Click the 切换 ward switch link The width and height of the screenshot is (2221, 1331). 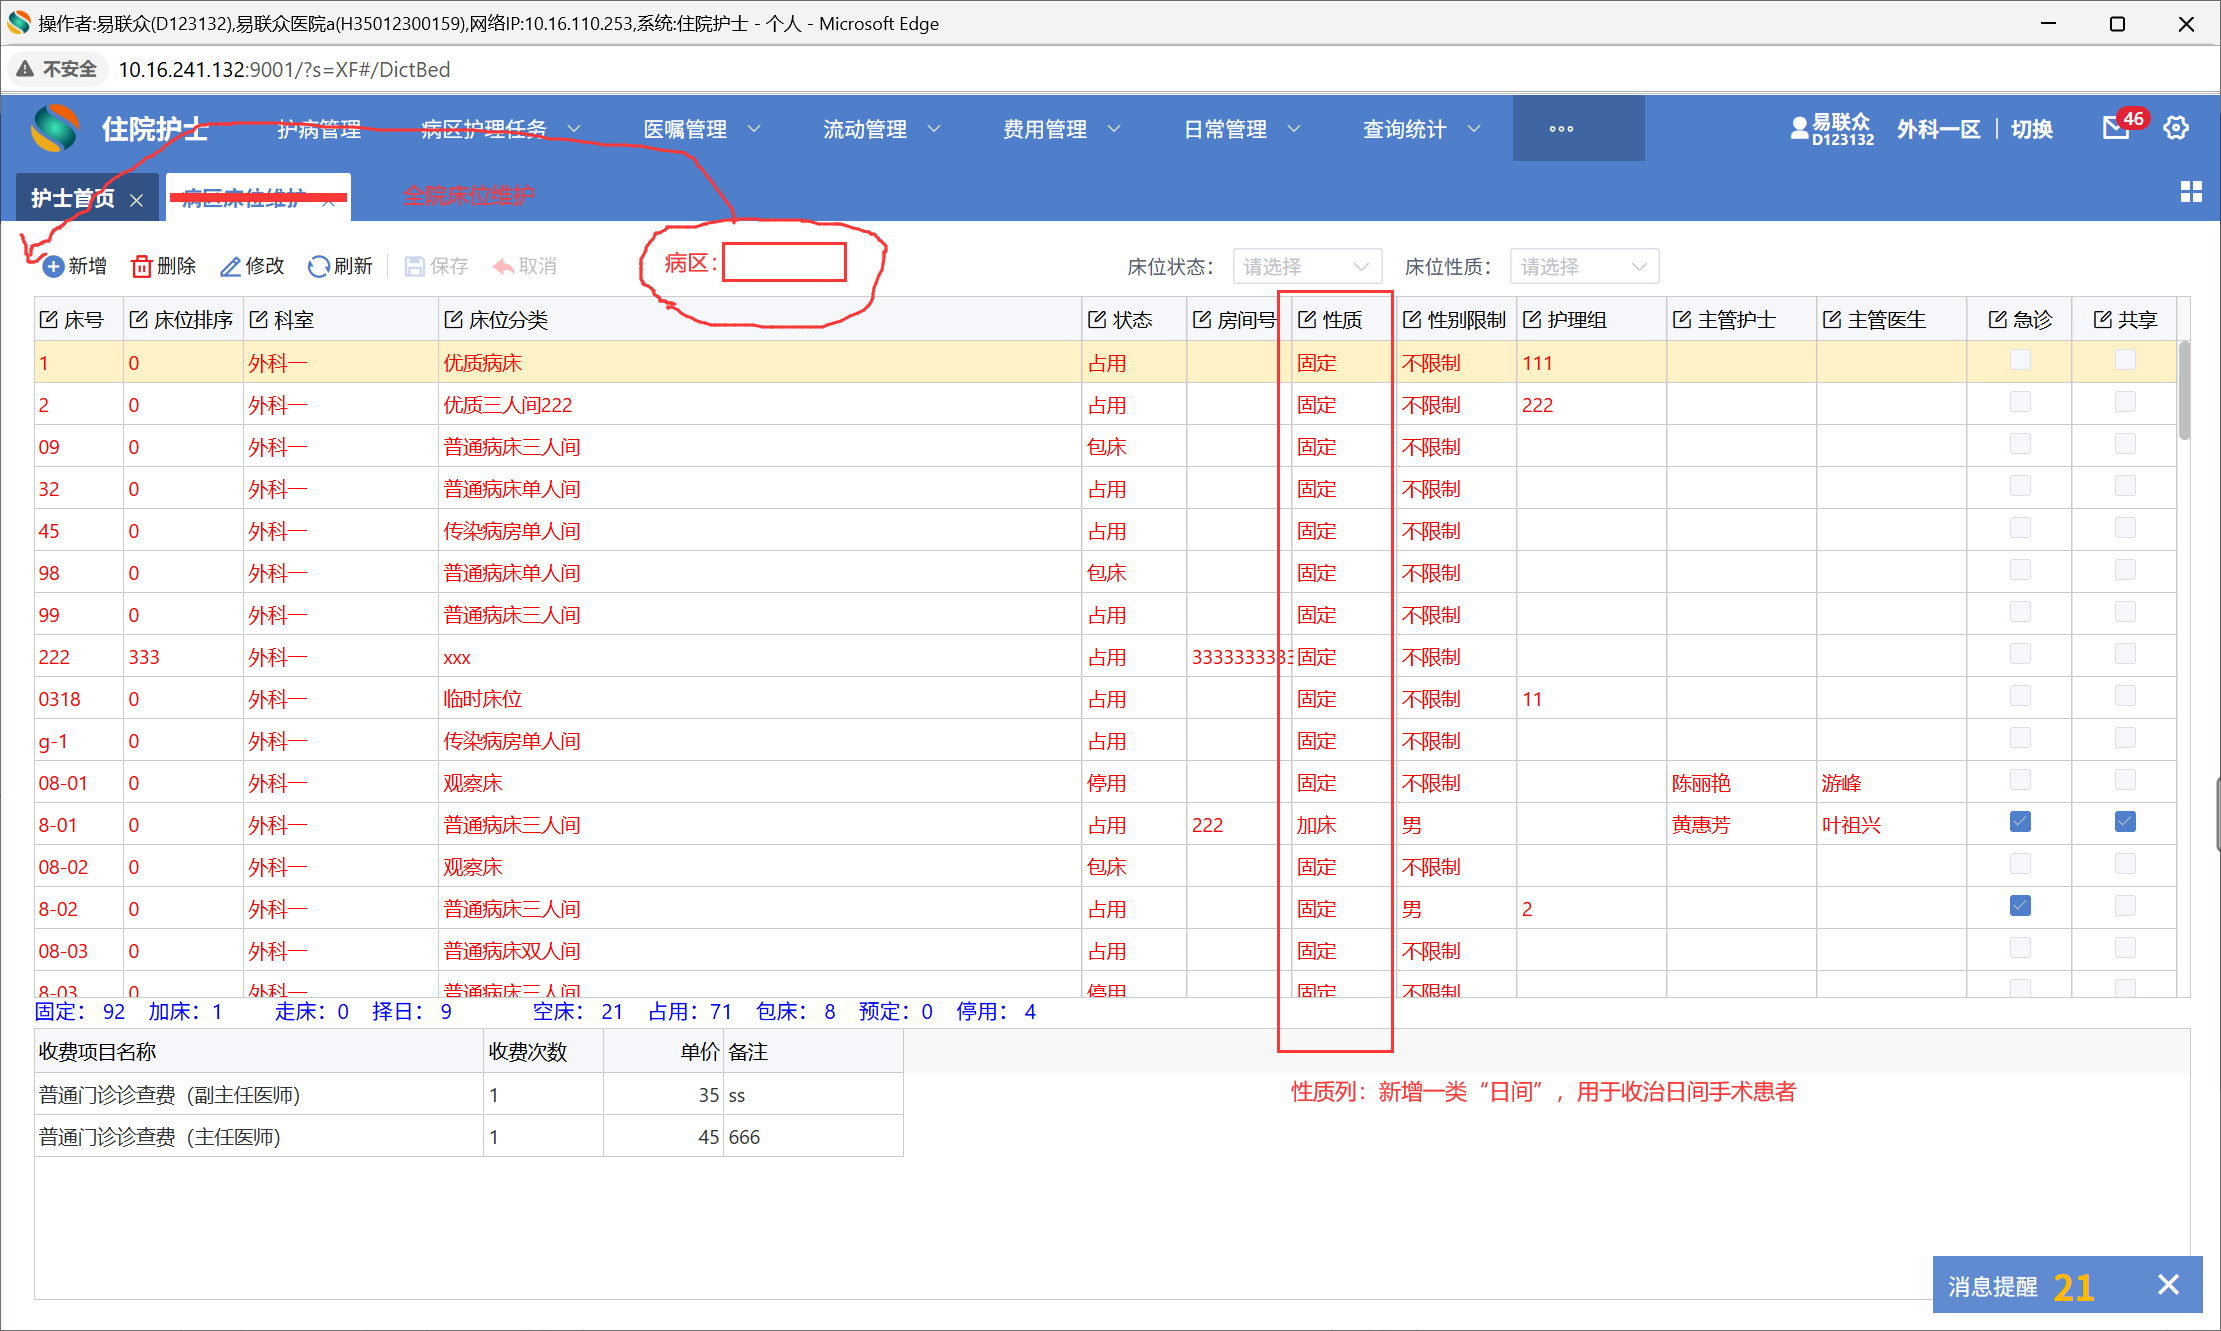(x=2031, y=129)
